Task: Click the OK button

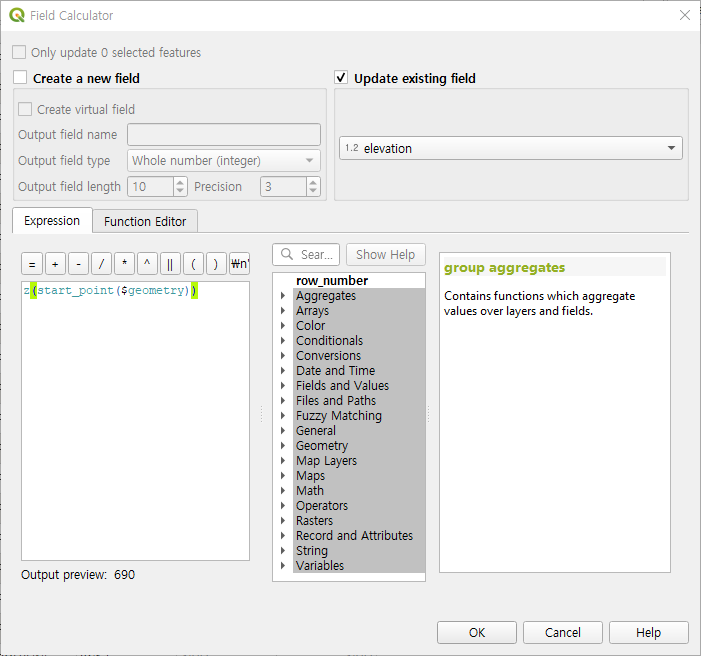Action: point(477,632)
